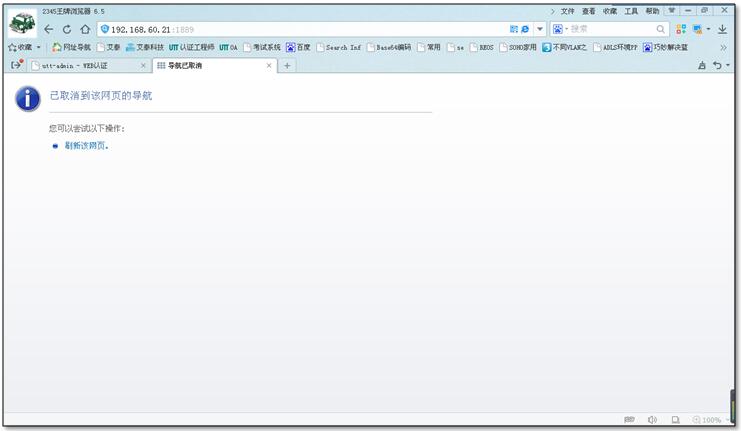Open the 百度 bookmark

point(298,47)
